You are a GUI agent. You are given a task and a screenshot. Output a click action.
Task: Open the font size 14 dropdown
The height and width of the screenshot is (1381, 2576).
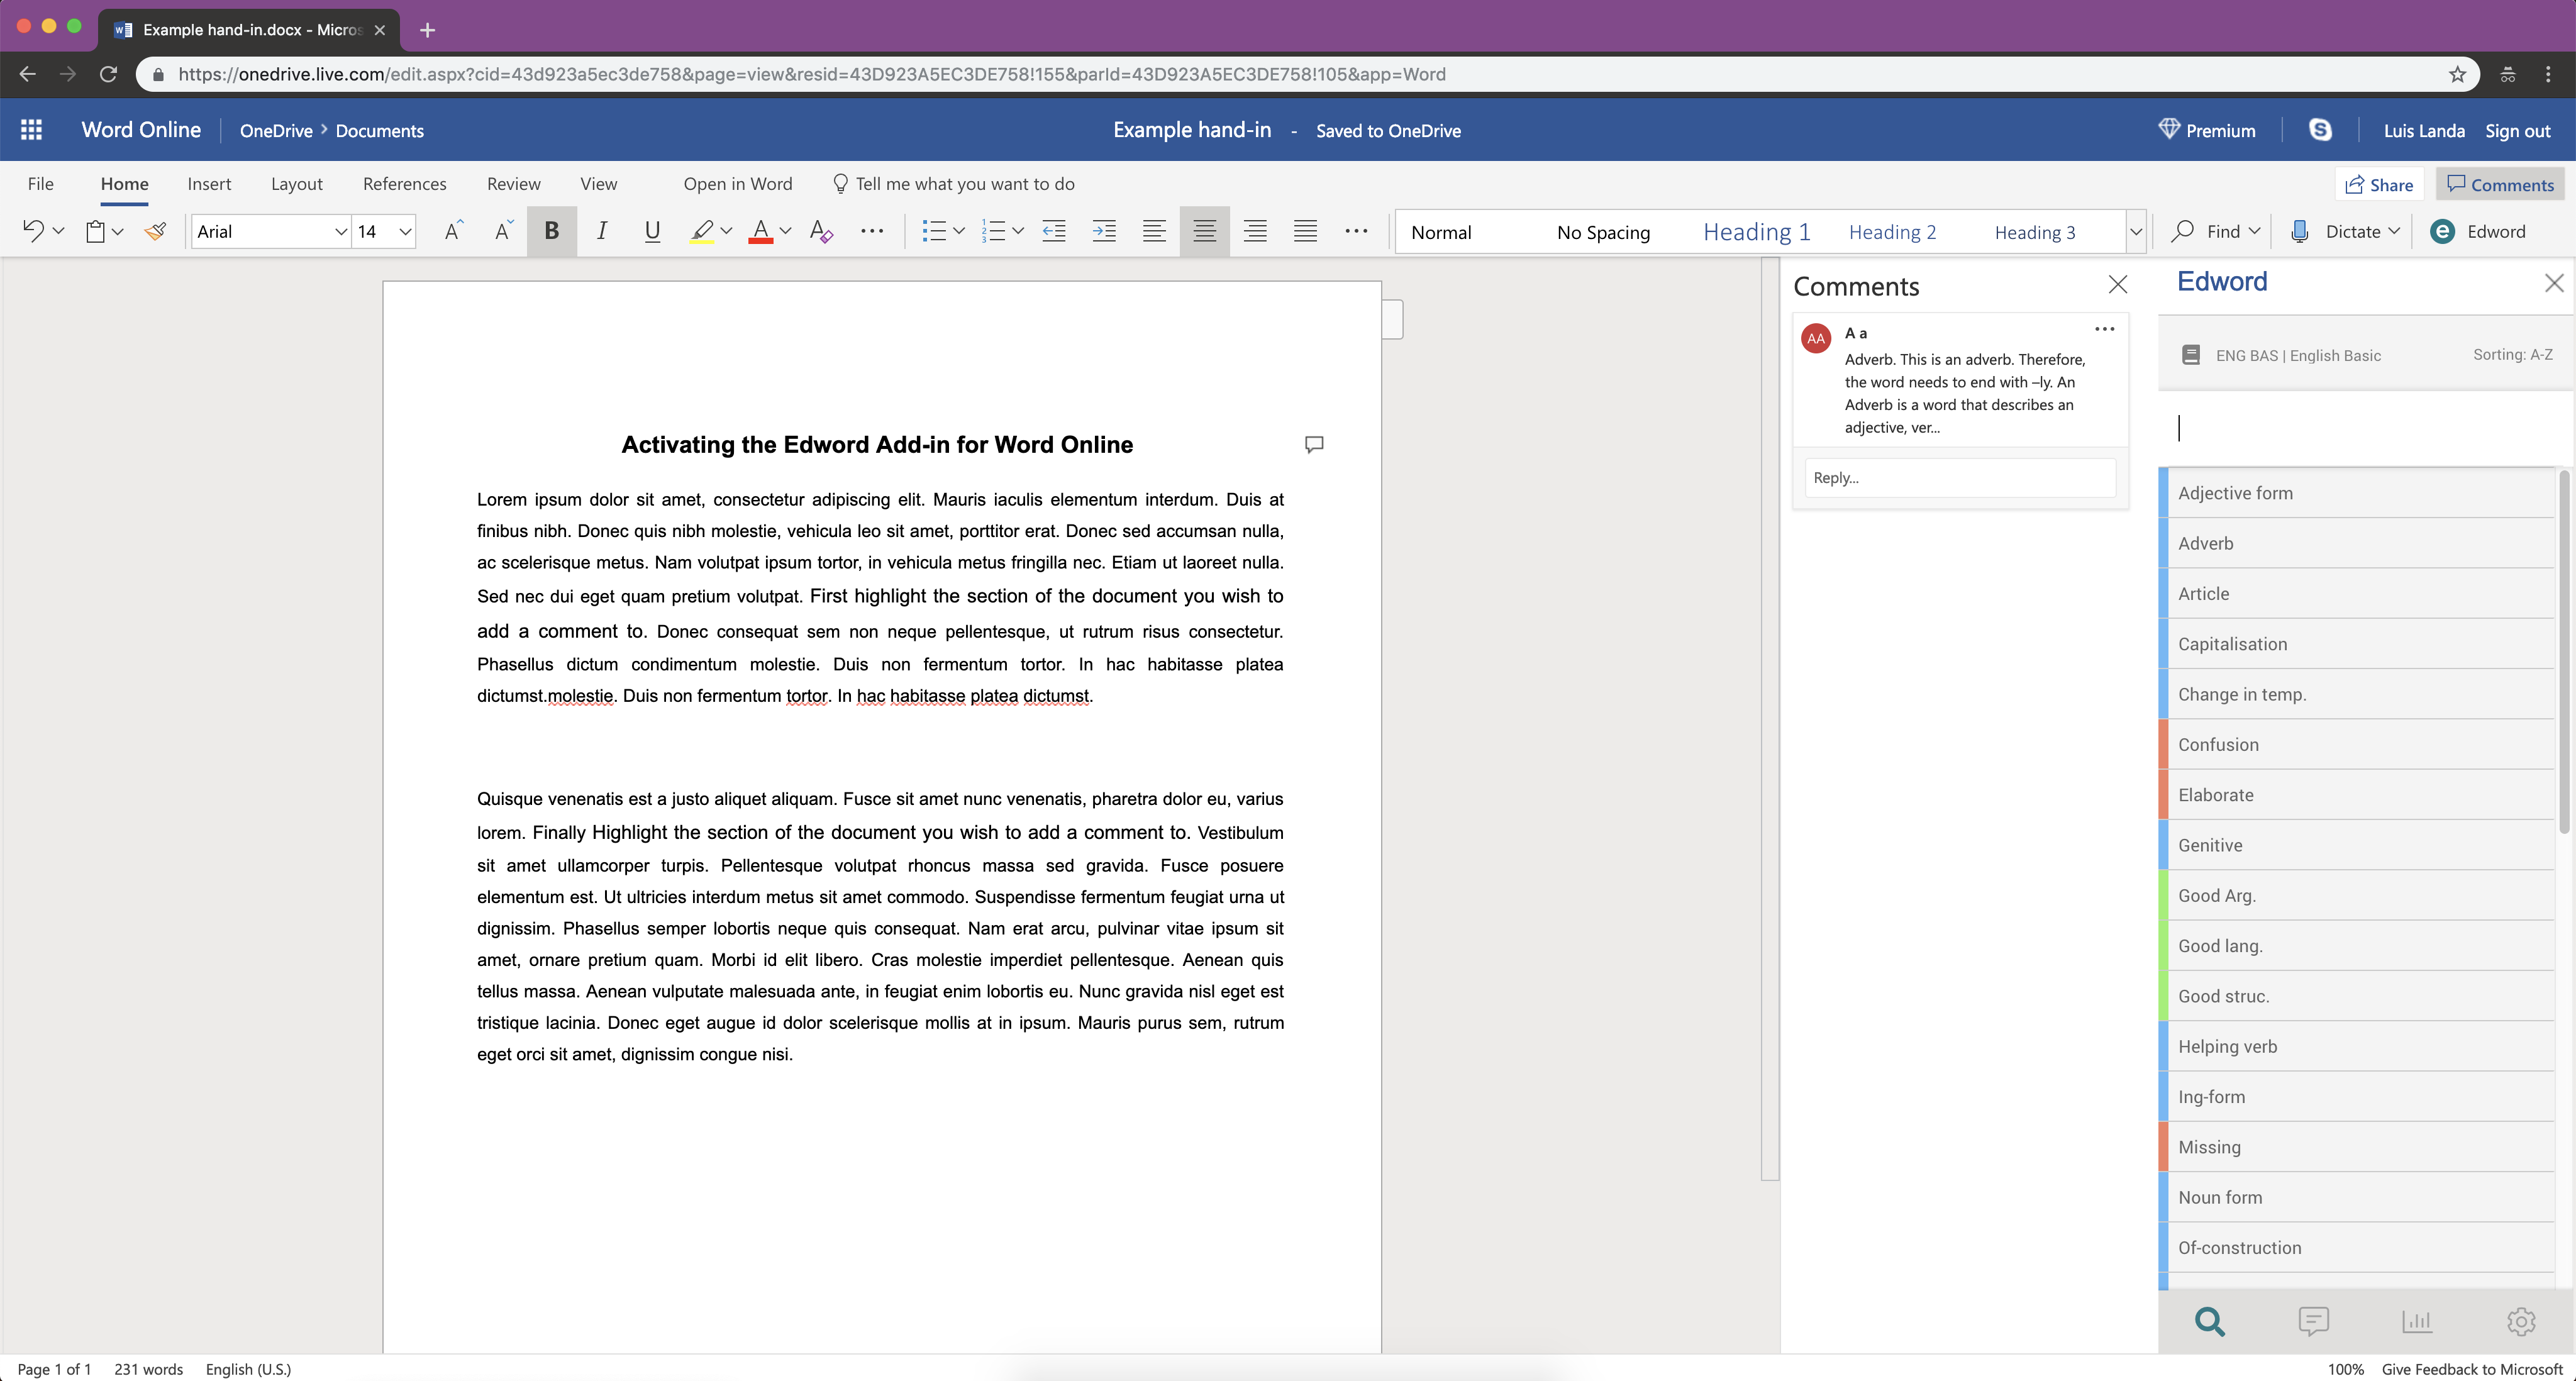[x=405, y=231]
